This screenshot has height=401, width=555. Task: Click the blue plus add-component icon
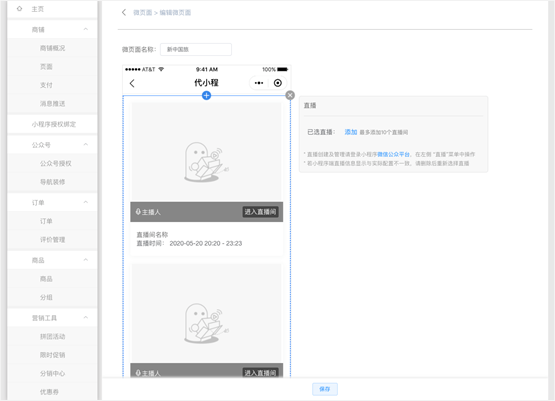pyautogui.click(x=206, y=95)
